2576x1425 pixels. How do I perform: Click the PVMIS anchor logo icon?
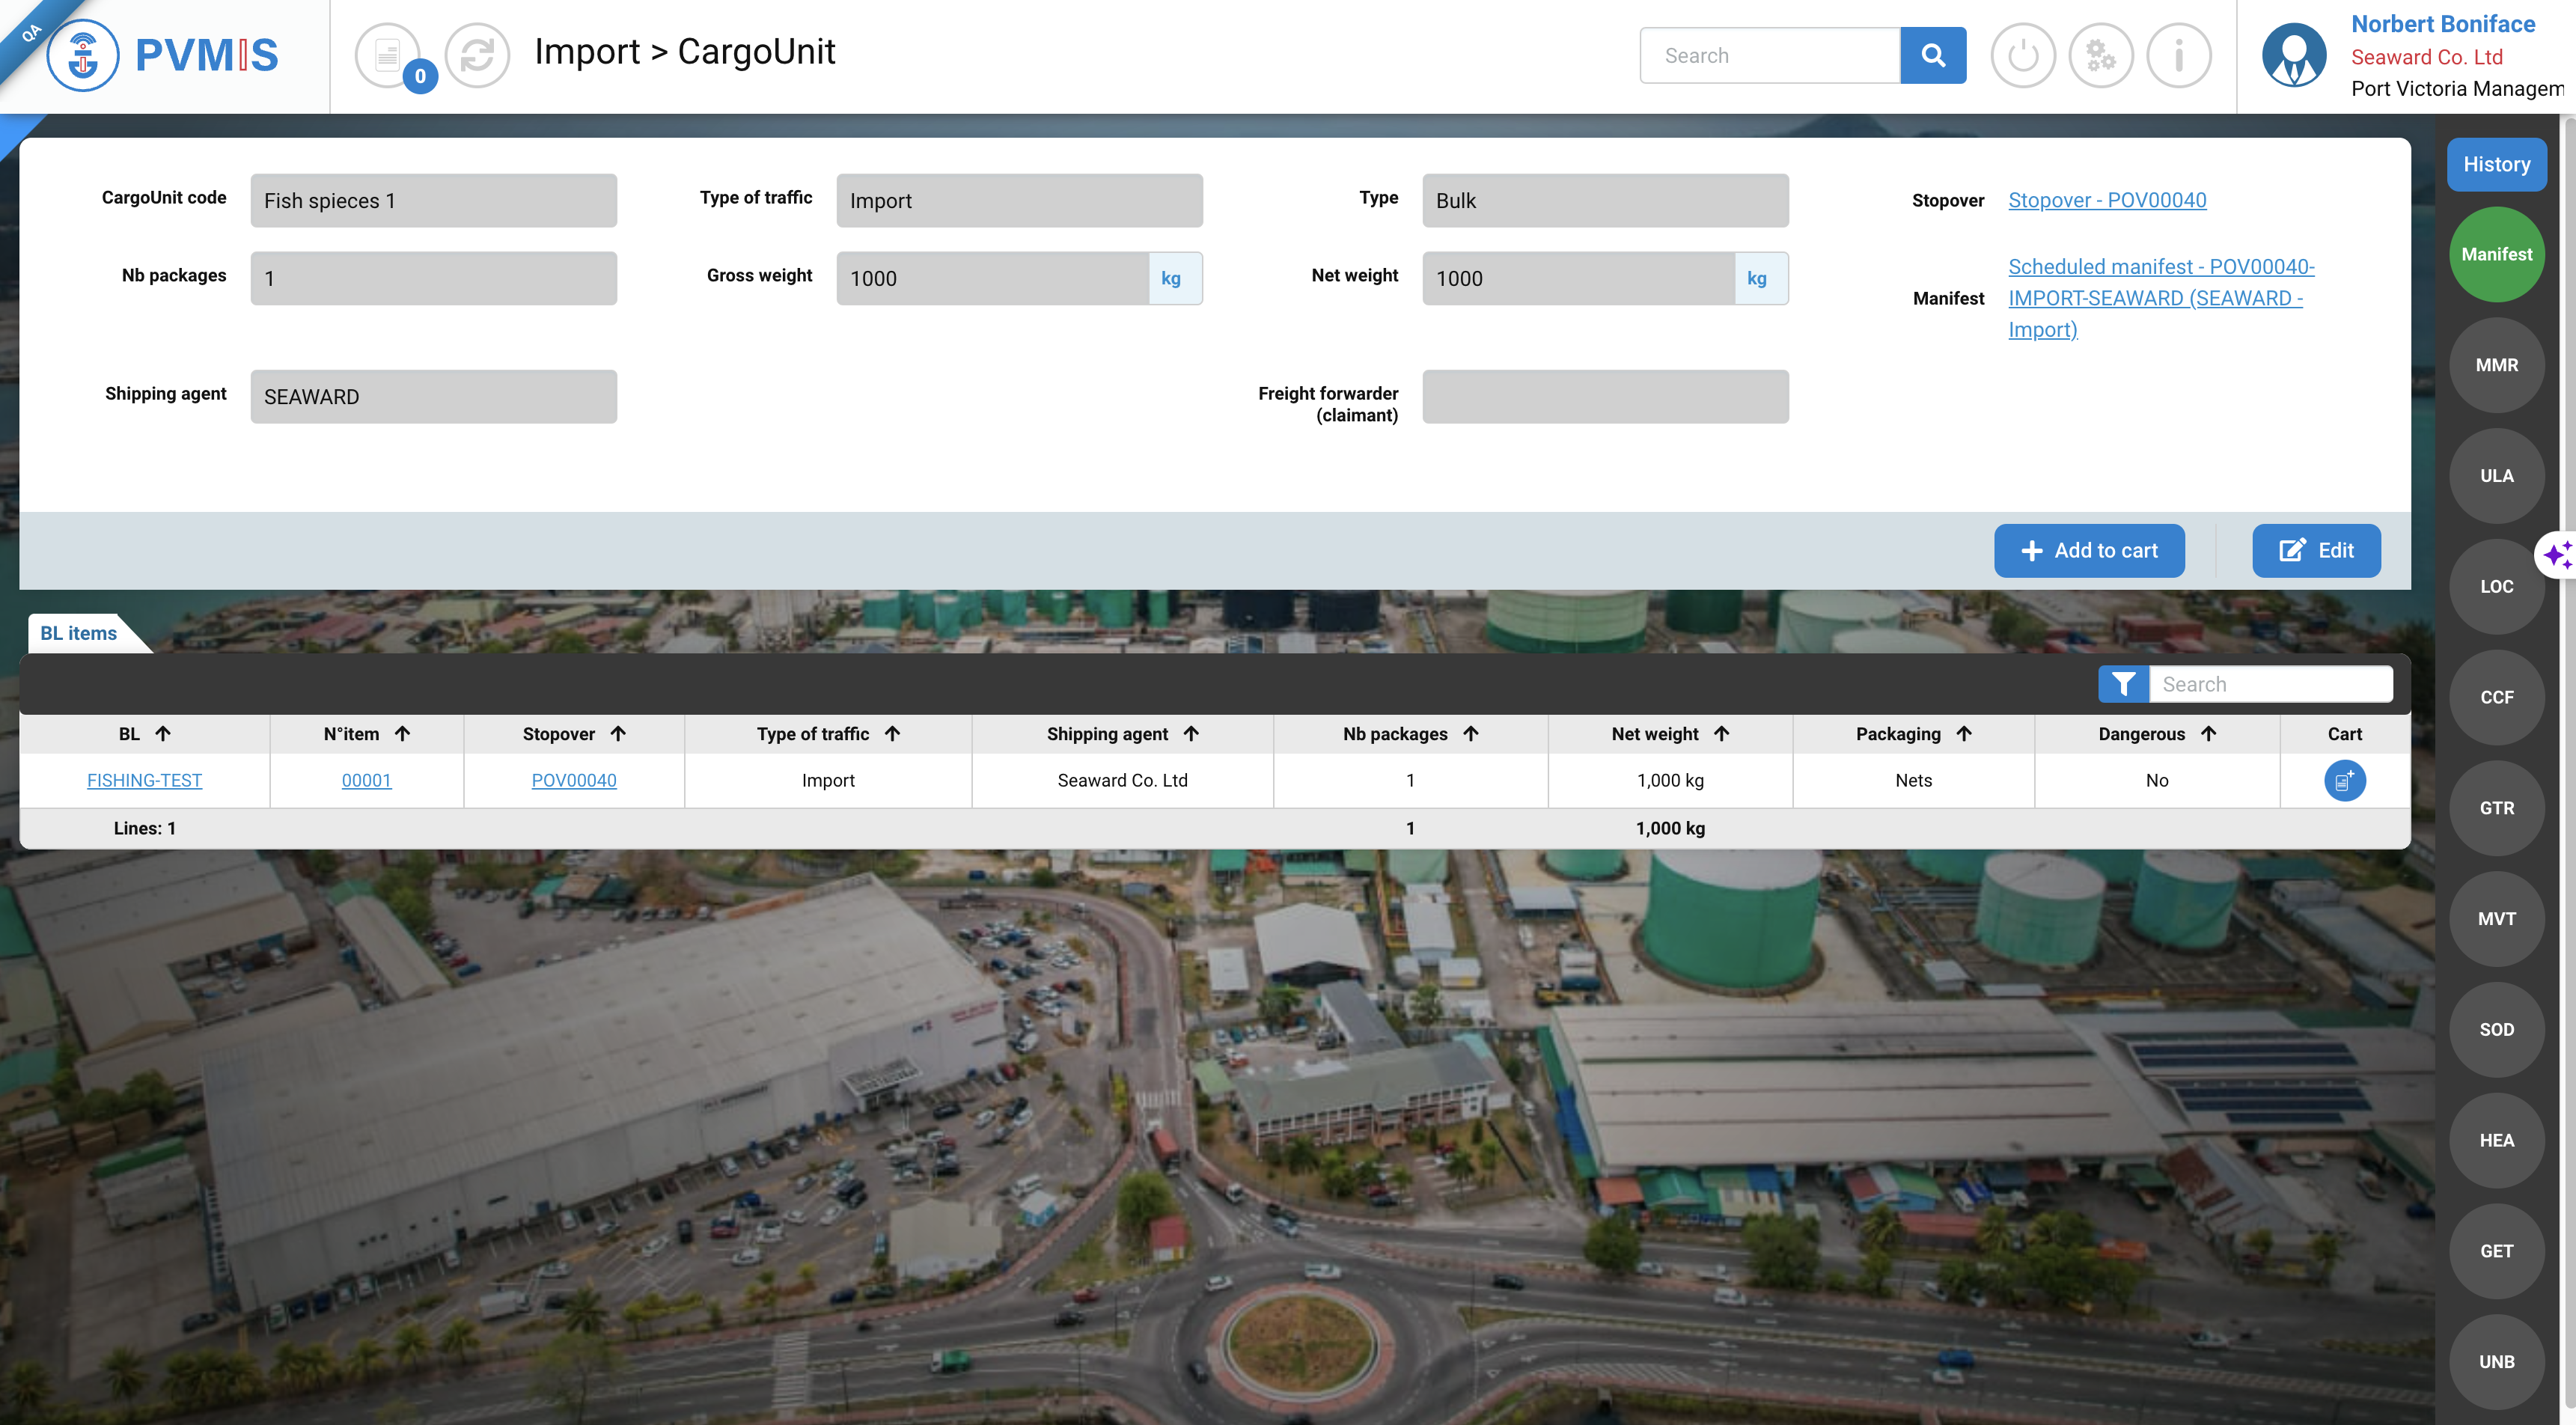click(x=83, y=55)
